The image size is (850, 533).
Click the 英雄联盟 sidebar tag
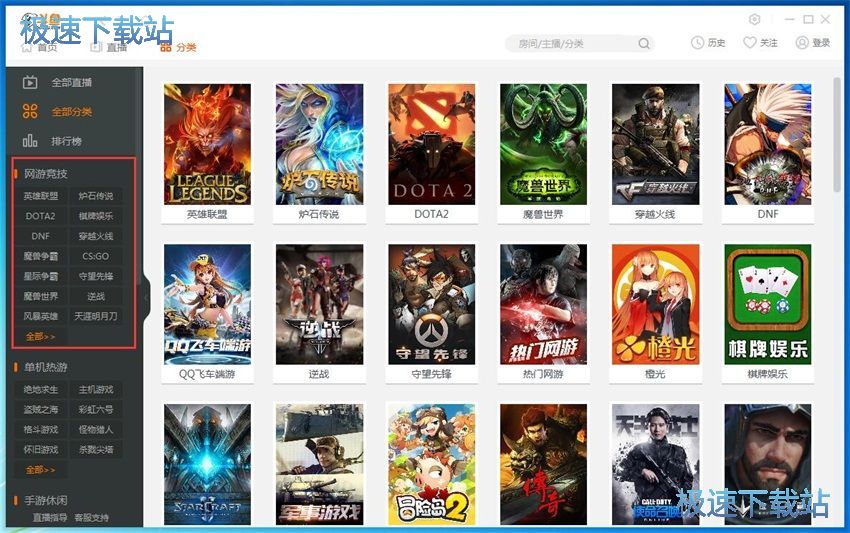pyautogui.click(x=41, y=196)
